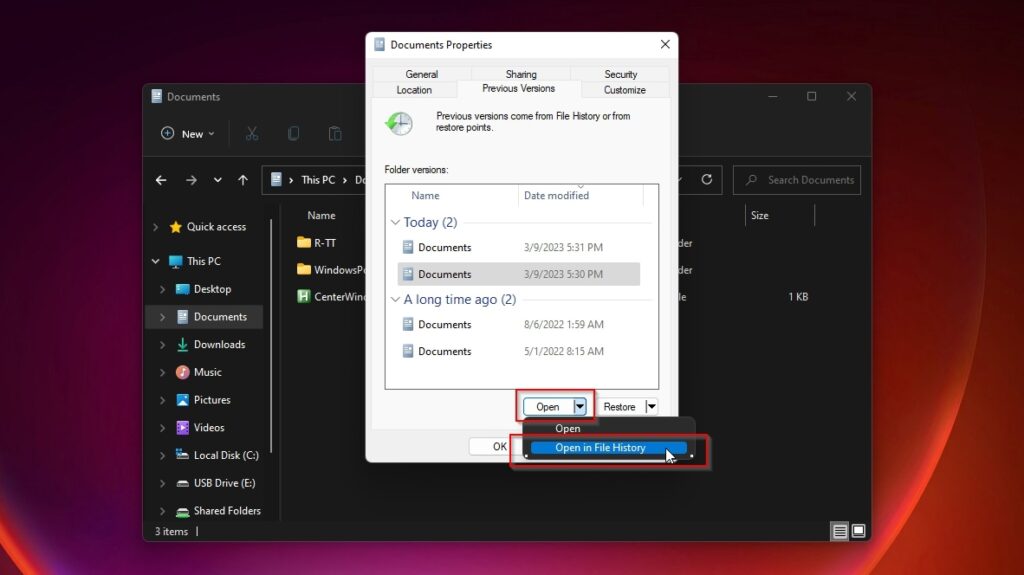Image resolution: width=1024 pixels, height=575 pixels.
Task: Choose Open in File History menu entry
Action: click(x=608, y=448)
